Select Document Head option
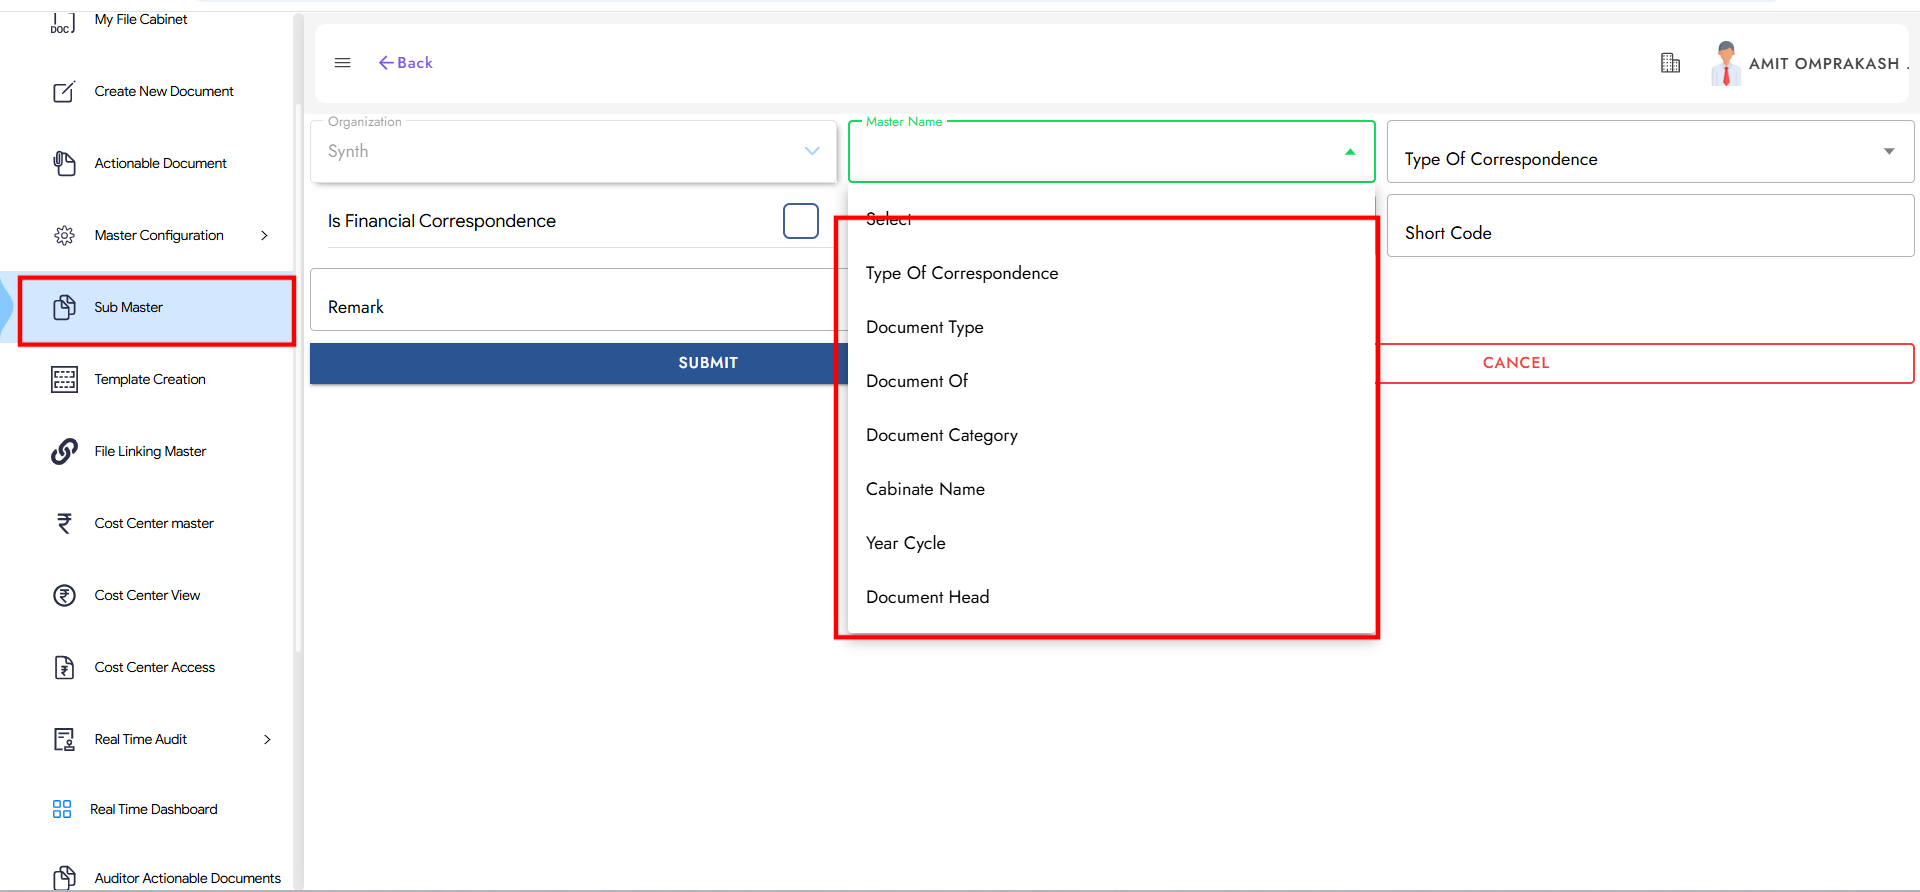1920x892 pixels. pos(928,597)
